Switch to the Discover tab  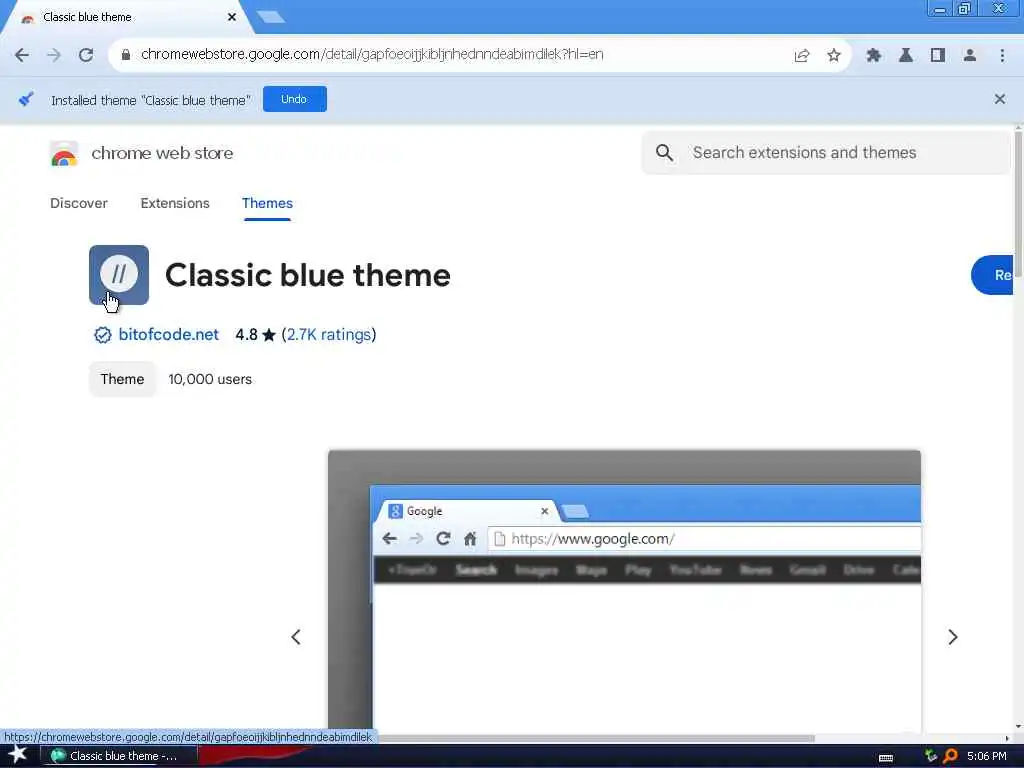tap(79, 203)
